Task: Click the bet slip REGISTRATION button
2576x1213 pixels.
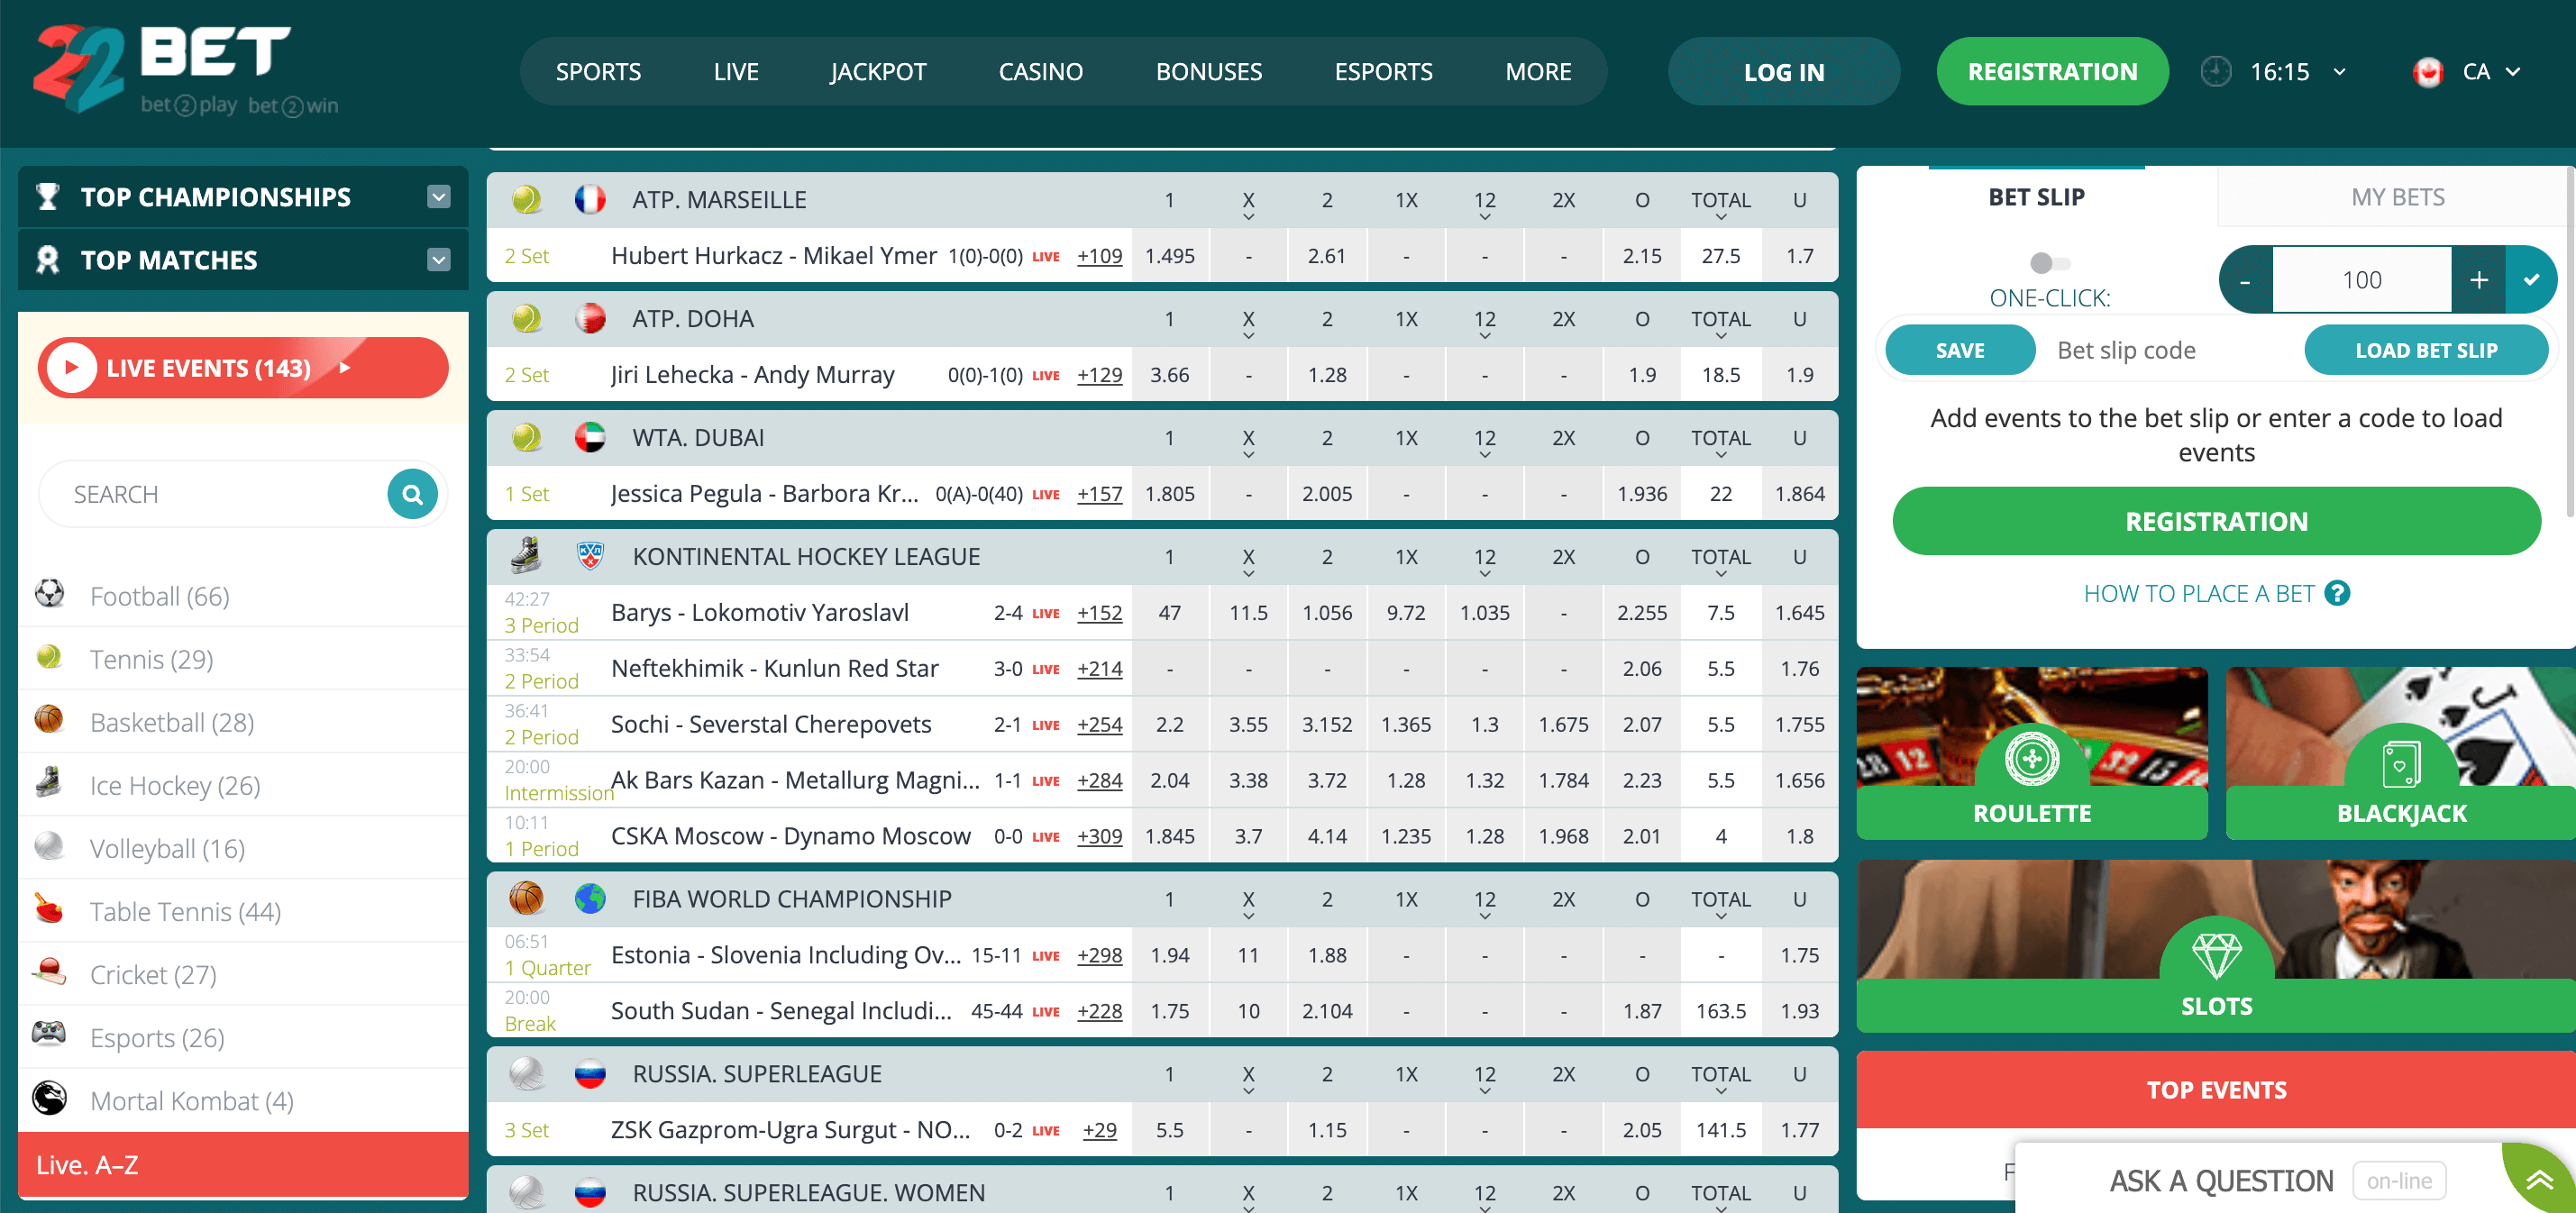Action: click(2216, 521)
